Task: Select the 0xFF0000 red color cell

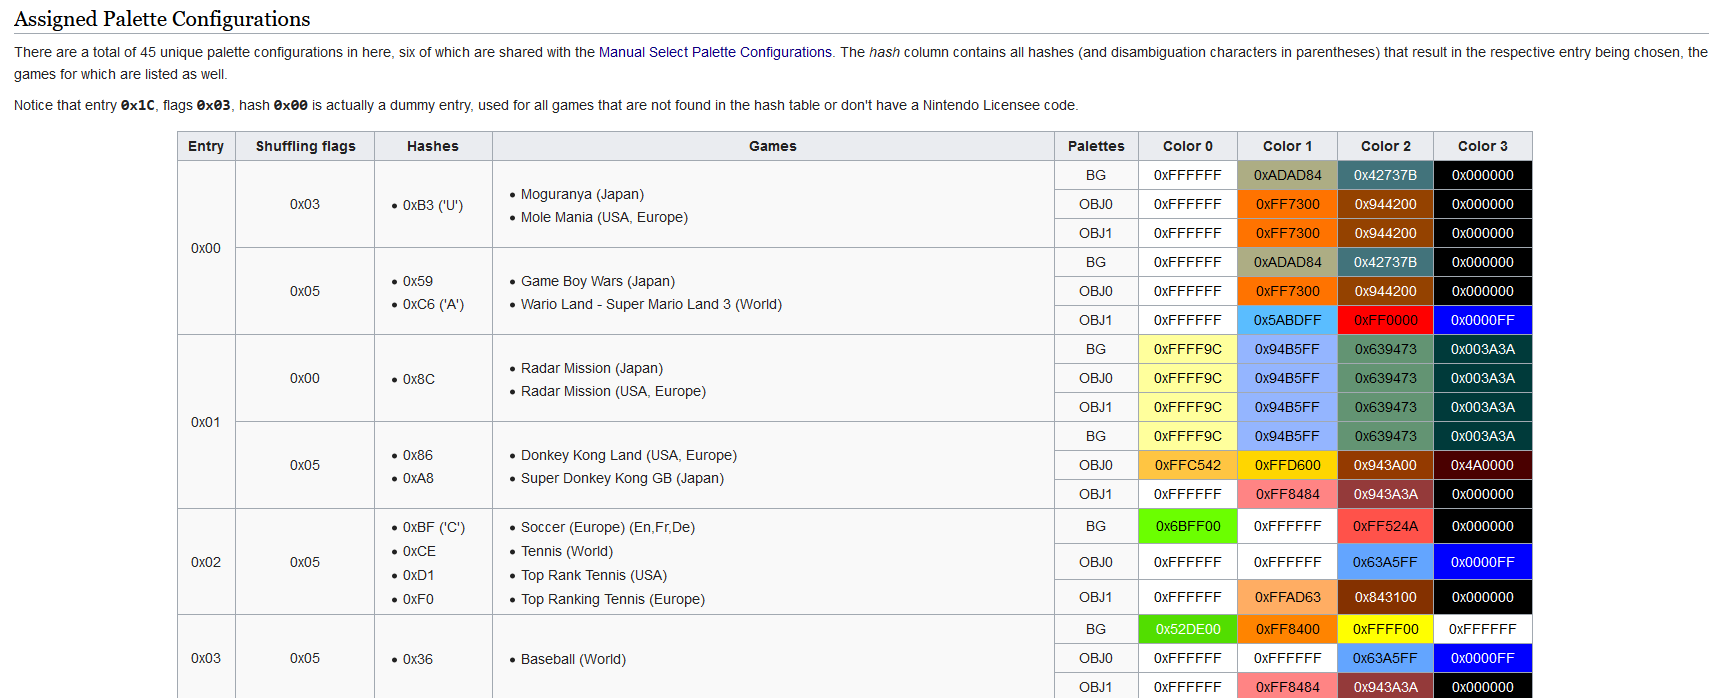Action: point(1385,320)
